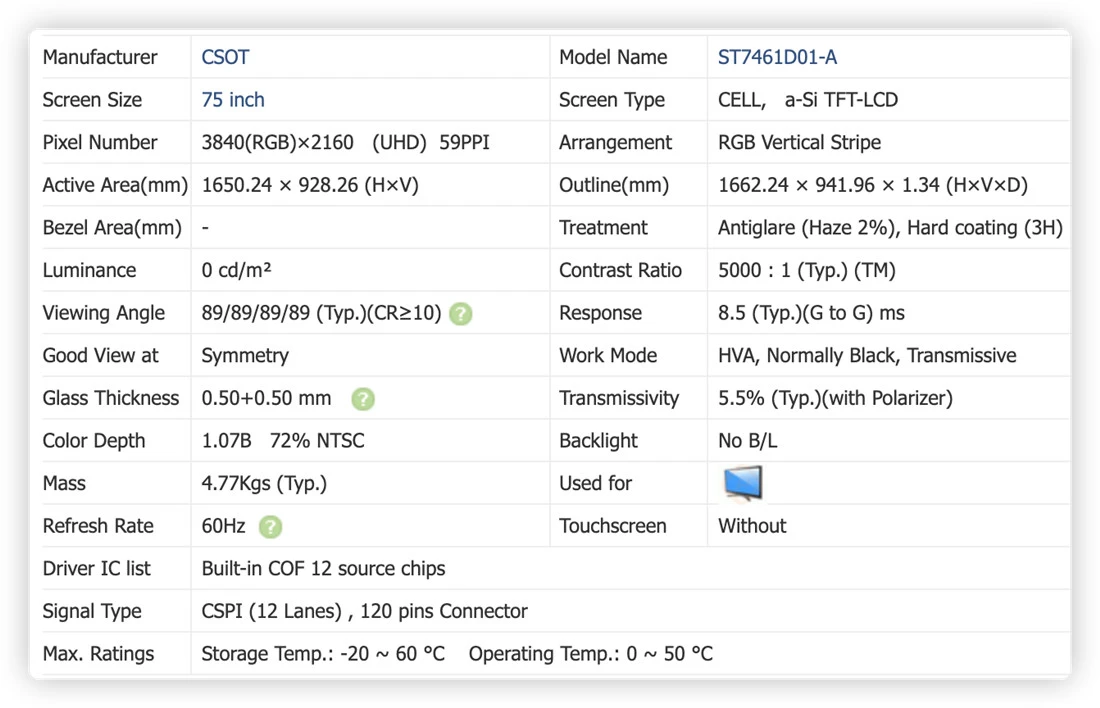Select the Signal Type row label
Image resolution: width=1100 pixels, height=708 pixels.
[92, 611]
